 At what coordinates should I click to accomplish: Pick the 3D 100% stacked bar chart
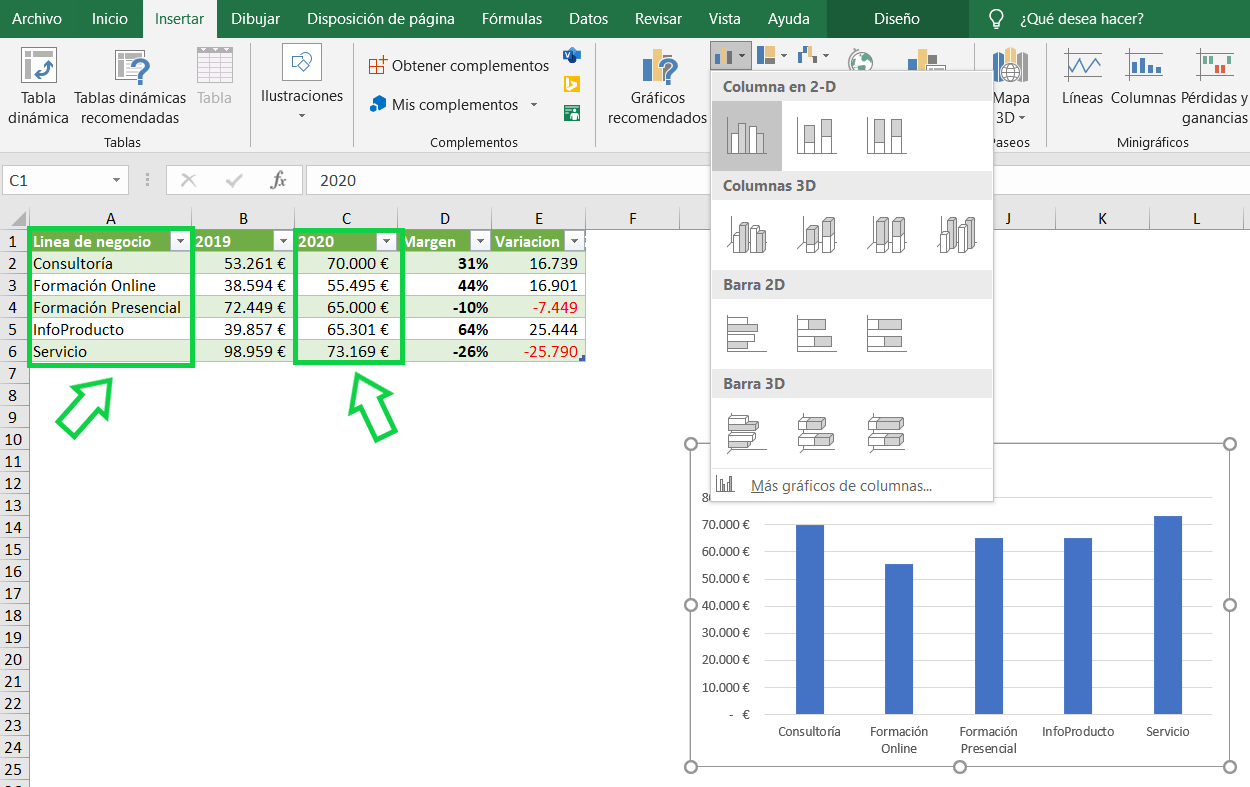[x=887, y=432]
